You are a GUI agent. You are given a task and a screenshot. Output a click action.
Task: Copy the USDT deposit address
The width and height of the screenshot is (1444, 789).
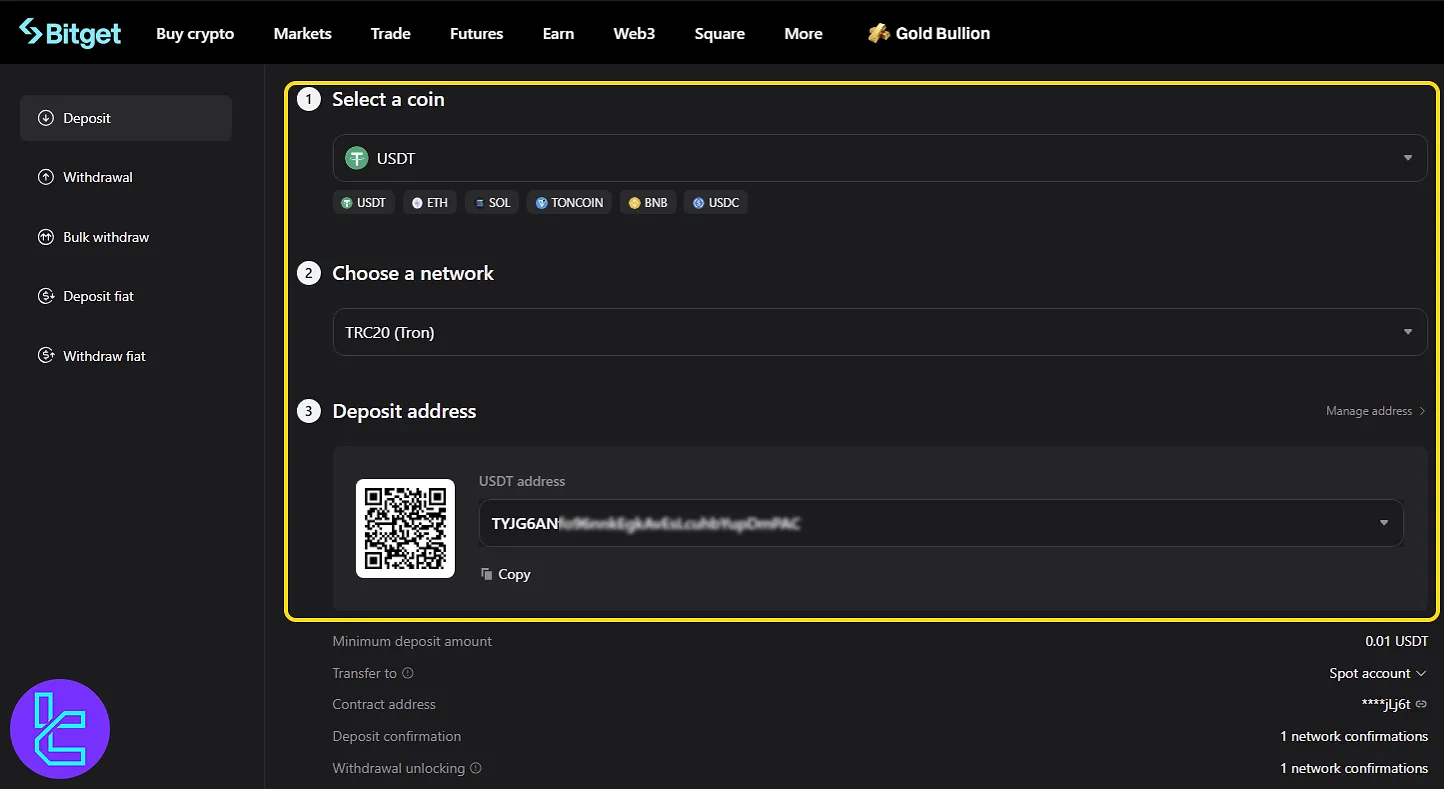[x=506, y=574]
